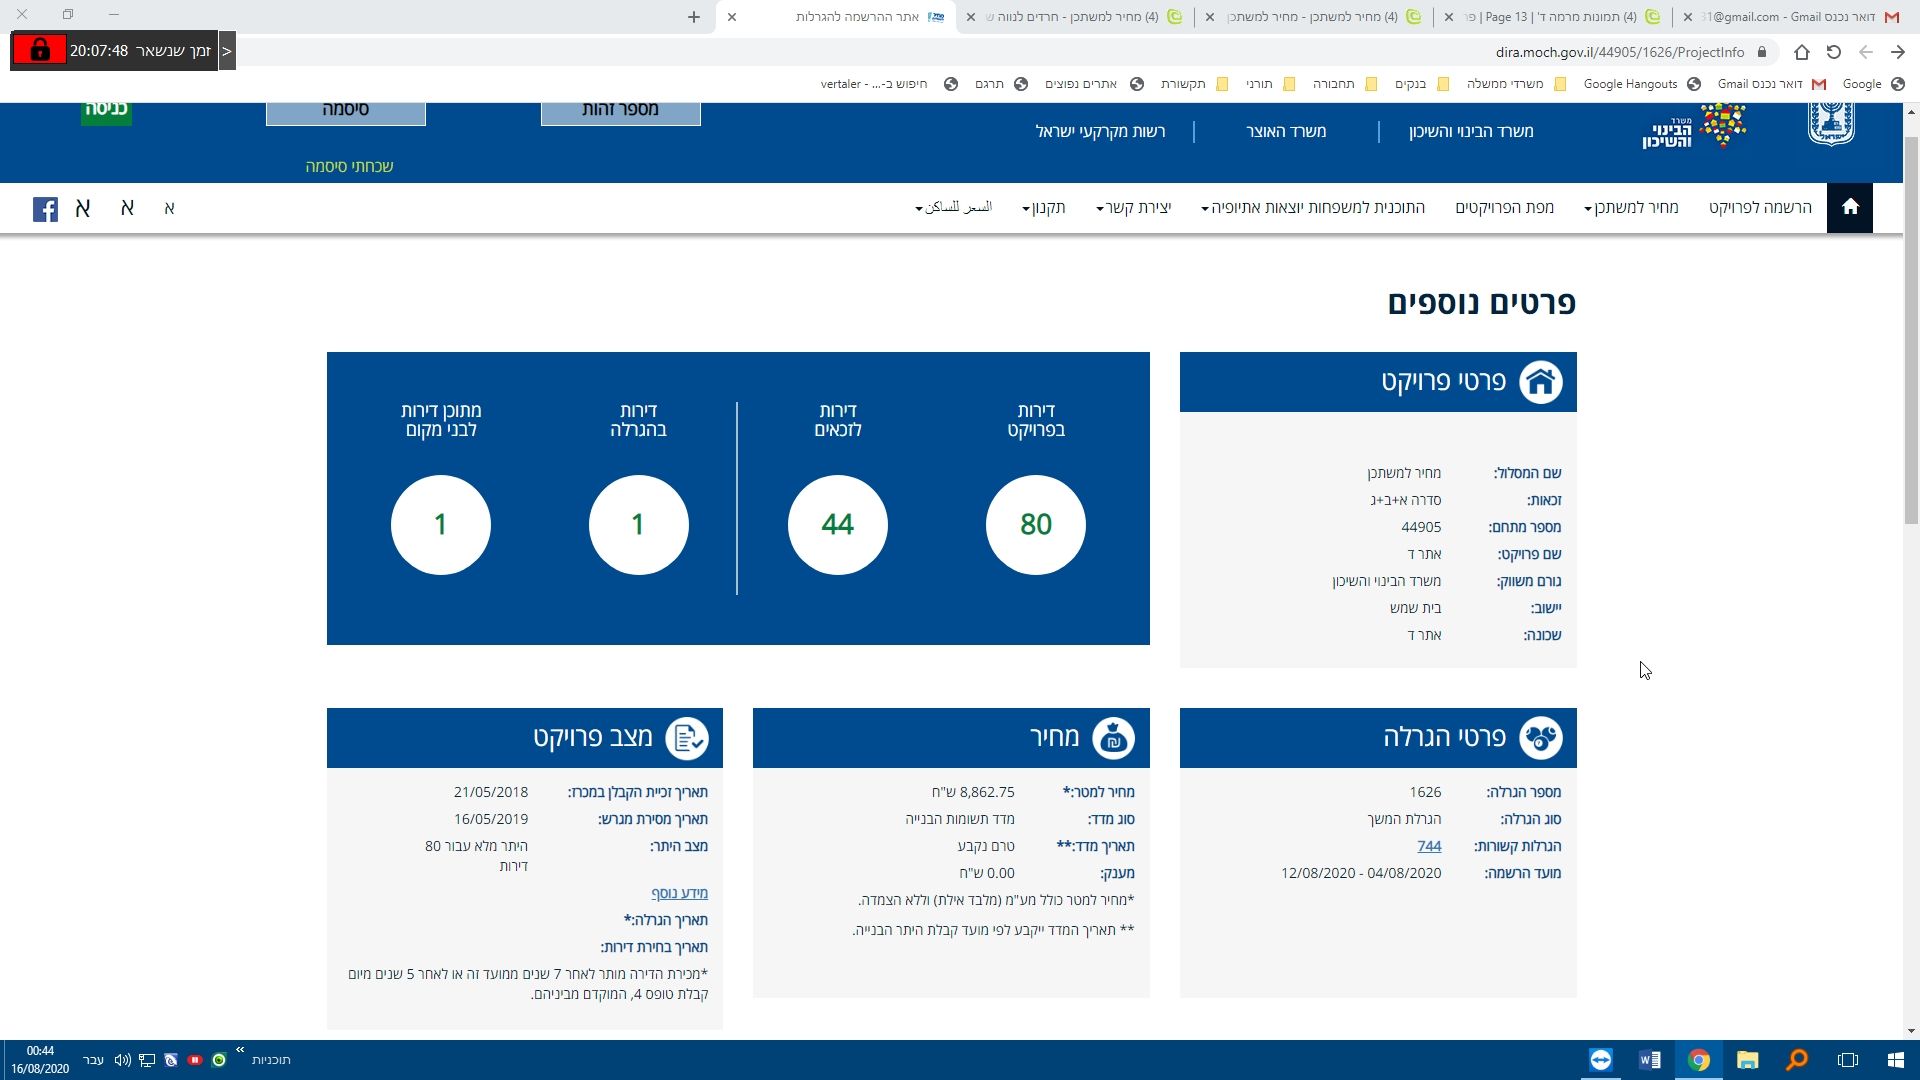
Task: Click the house icon on פרטי פרויקט panel
Action: pos(1540,381)
